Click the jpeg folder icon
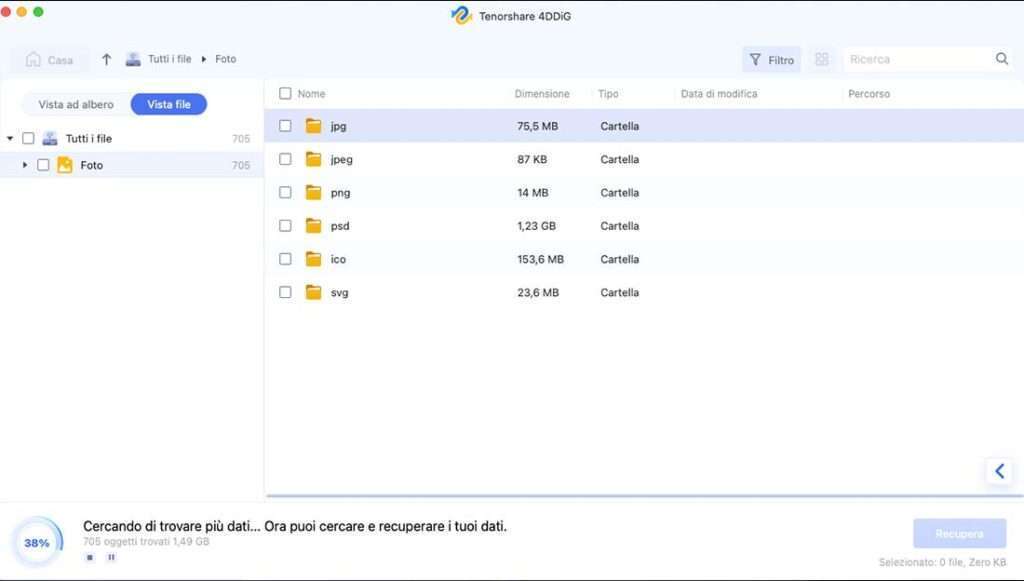 [x=313, y=159]
